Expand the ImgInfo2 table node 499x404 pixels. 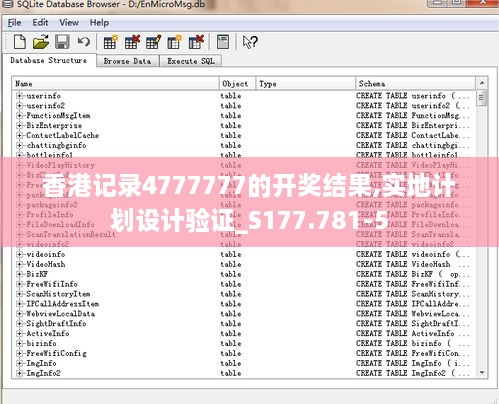coord(19,373)
